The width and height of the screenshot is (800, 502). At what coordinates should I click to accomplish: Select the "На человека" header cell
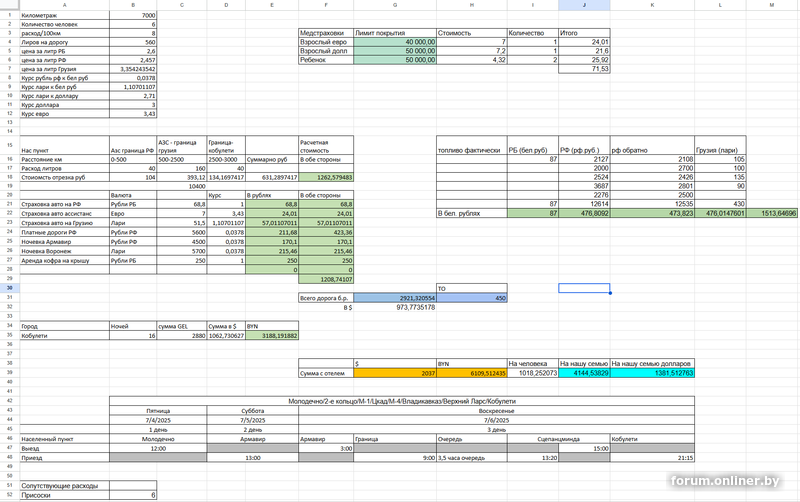(533, 363)
